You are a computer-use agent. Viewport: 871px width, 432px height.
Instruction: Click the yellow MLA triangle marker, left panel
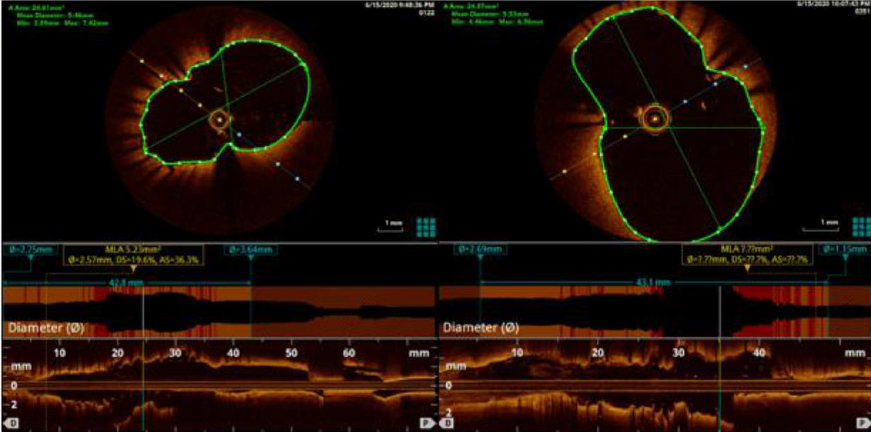tap(133, 269)
